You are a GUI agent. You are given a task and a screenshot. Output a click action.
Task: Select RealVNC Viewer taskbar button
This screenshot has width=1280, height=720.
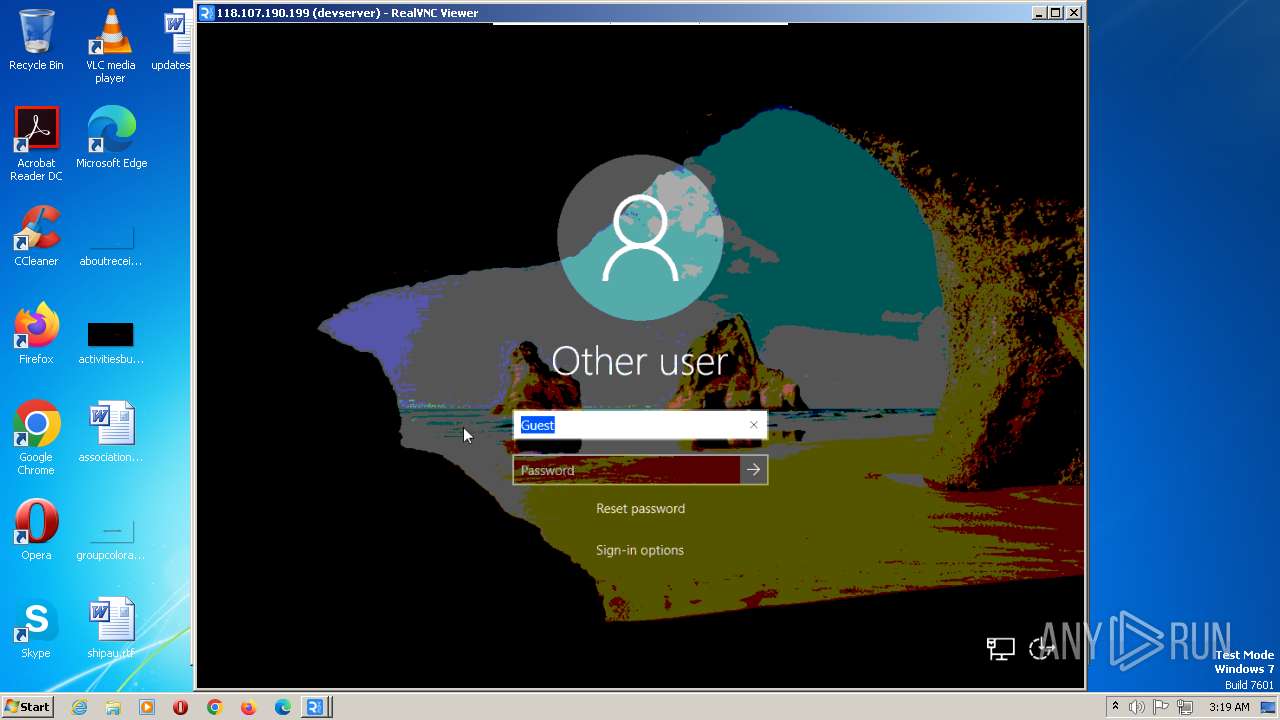point(316,707)
